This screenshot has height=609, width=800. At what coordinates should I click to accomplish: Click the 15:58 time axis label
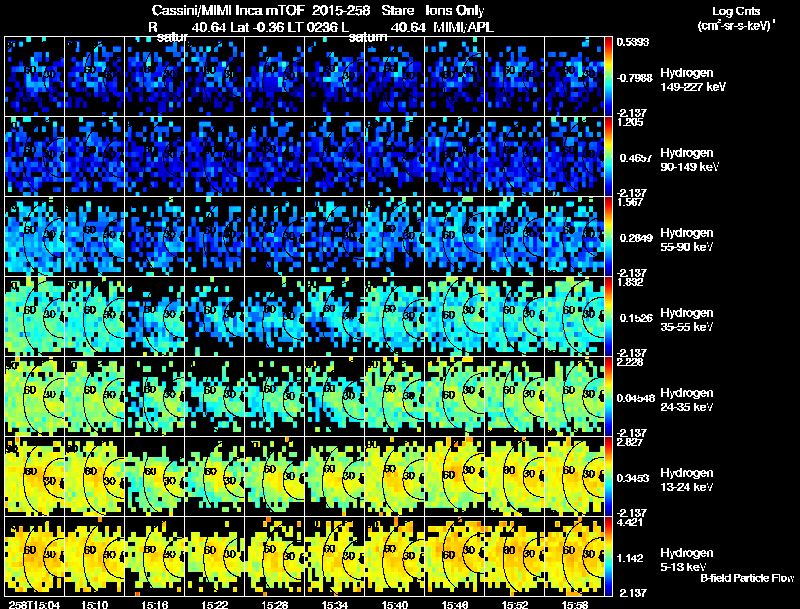(575, 604)
